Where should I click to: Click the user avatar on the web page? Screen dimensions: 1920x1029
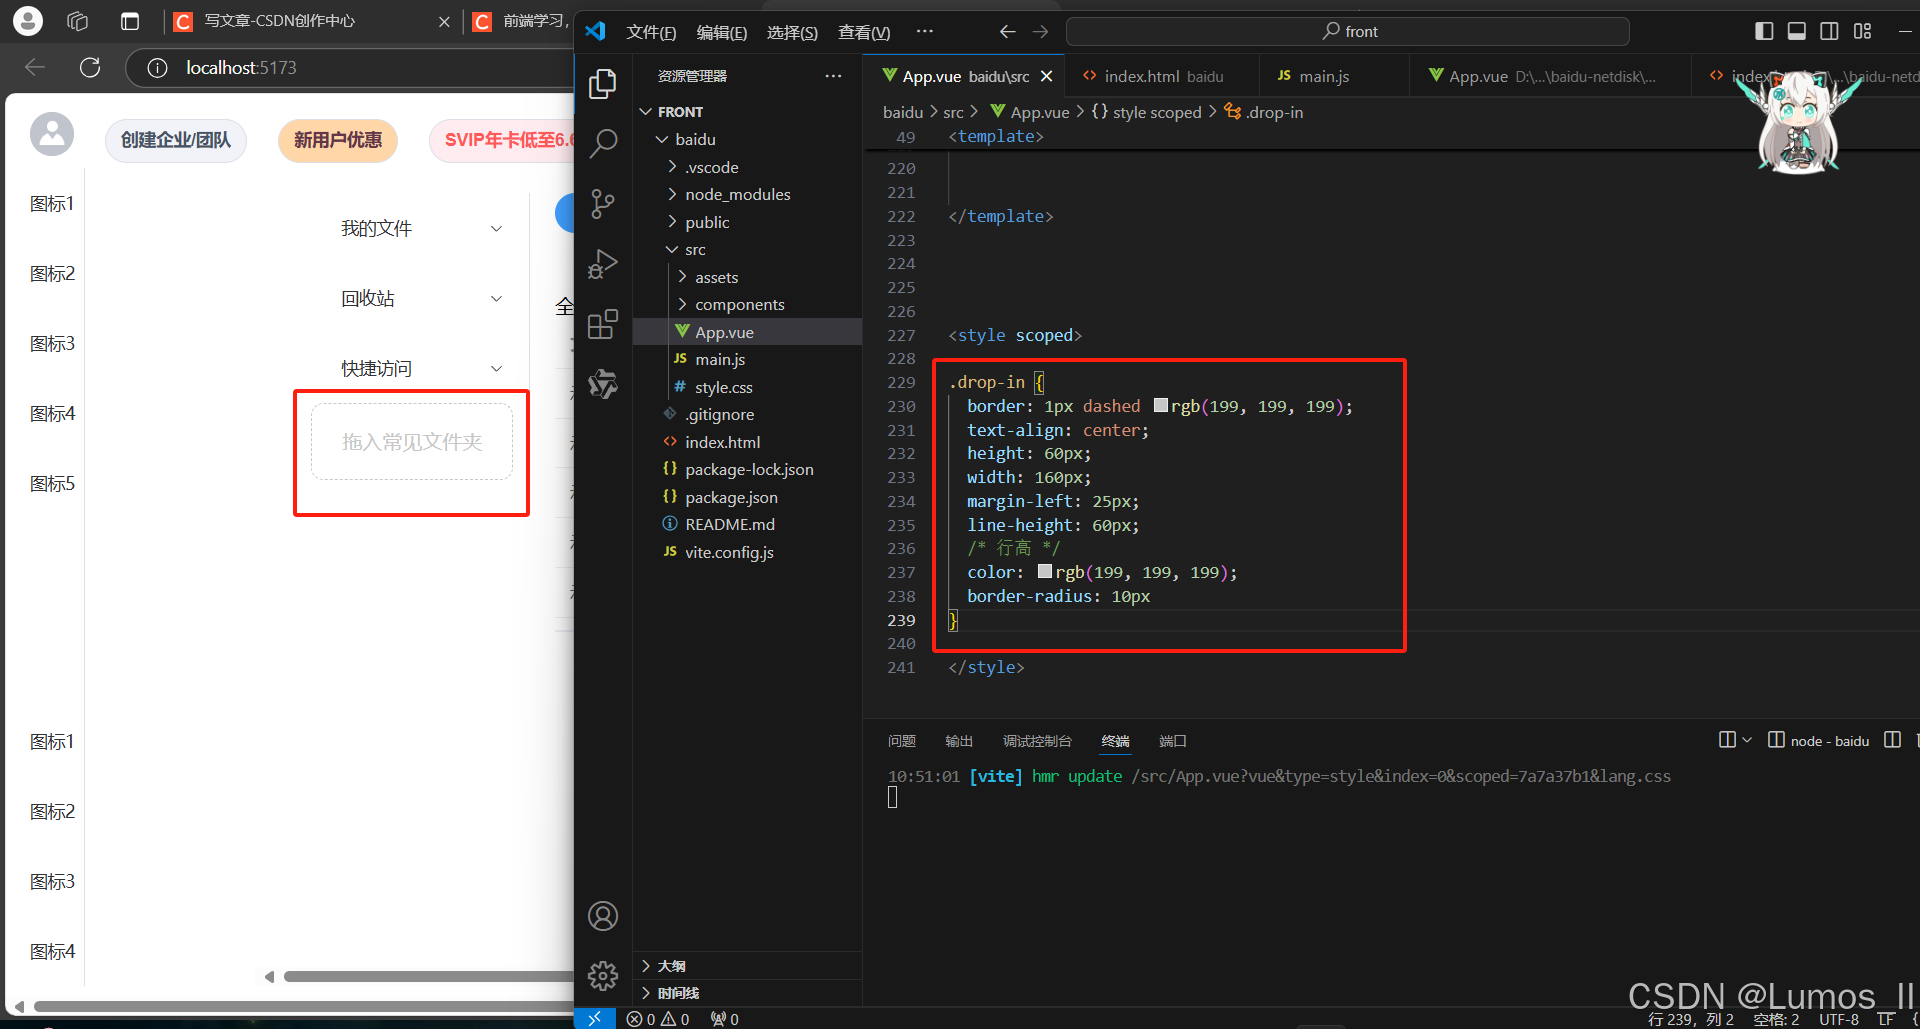point(52,134)
